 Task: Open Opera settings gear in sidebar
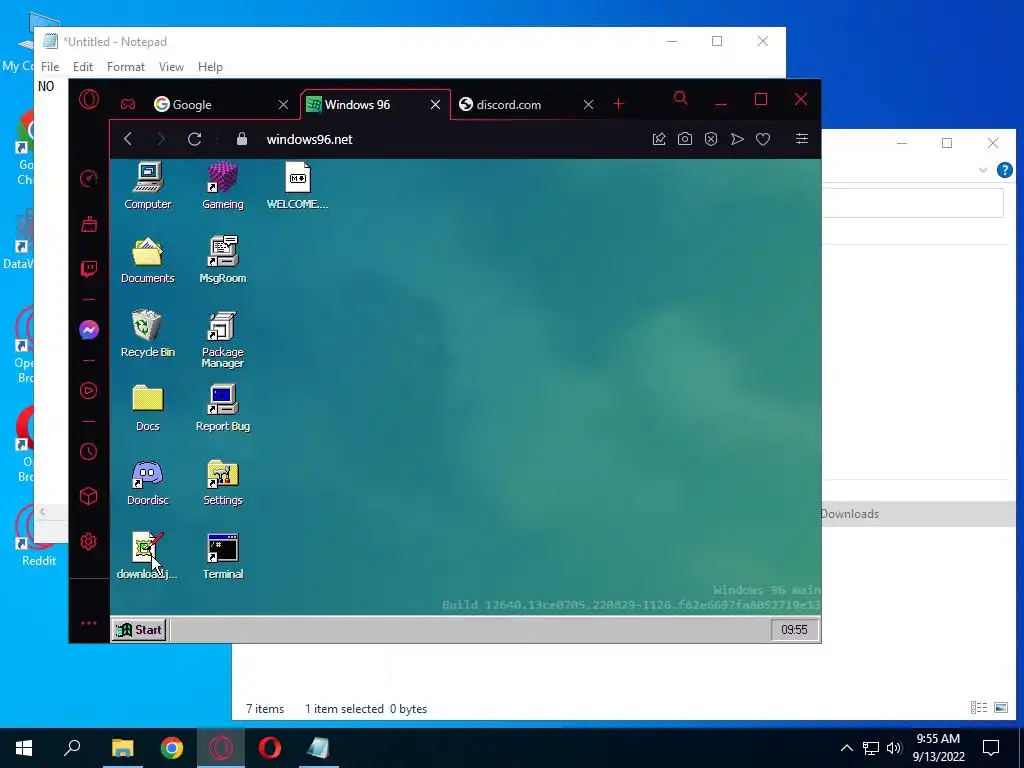point(89,541)
